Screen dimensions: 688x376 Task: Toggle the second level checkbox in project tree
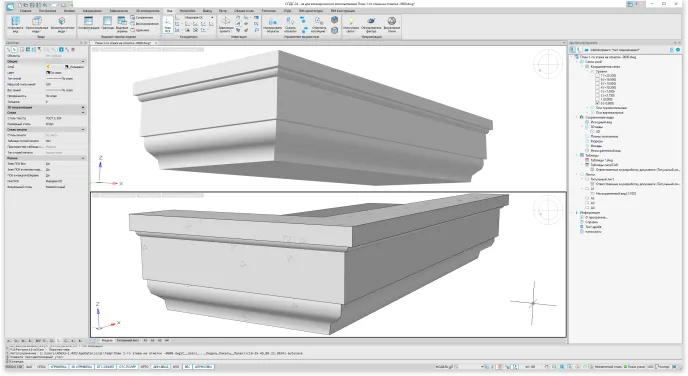(x=597, y=79)
